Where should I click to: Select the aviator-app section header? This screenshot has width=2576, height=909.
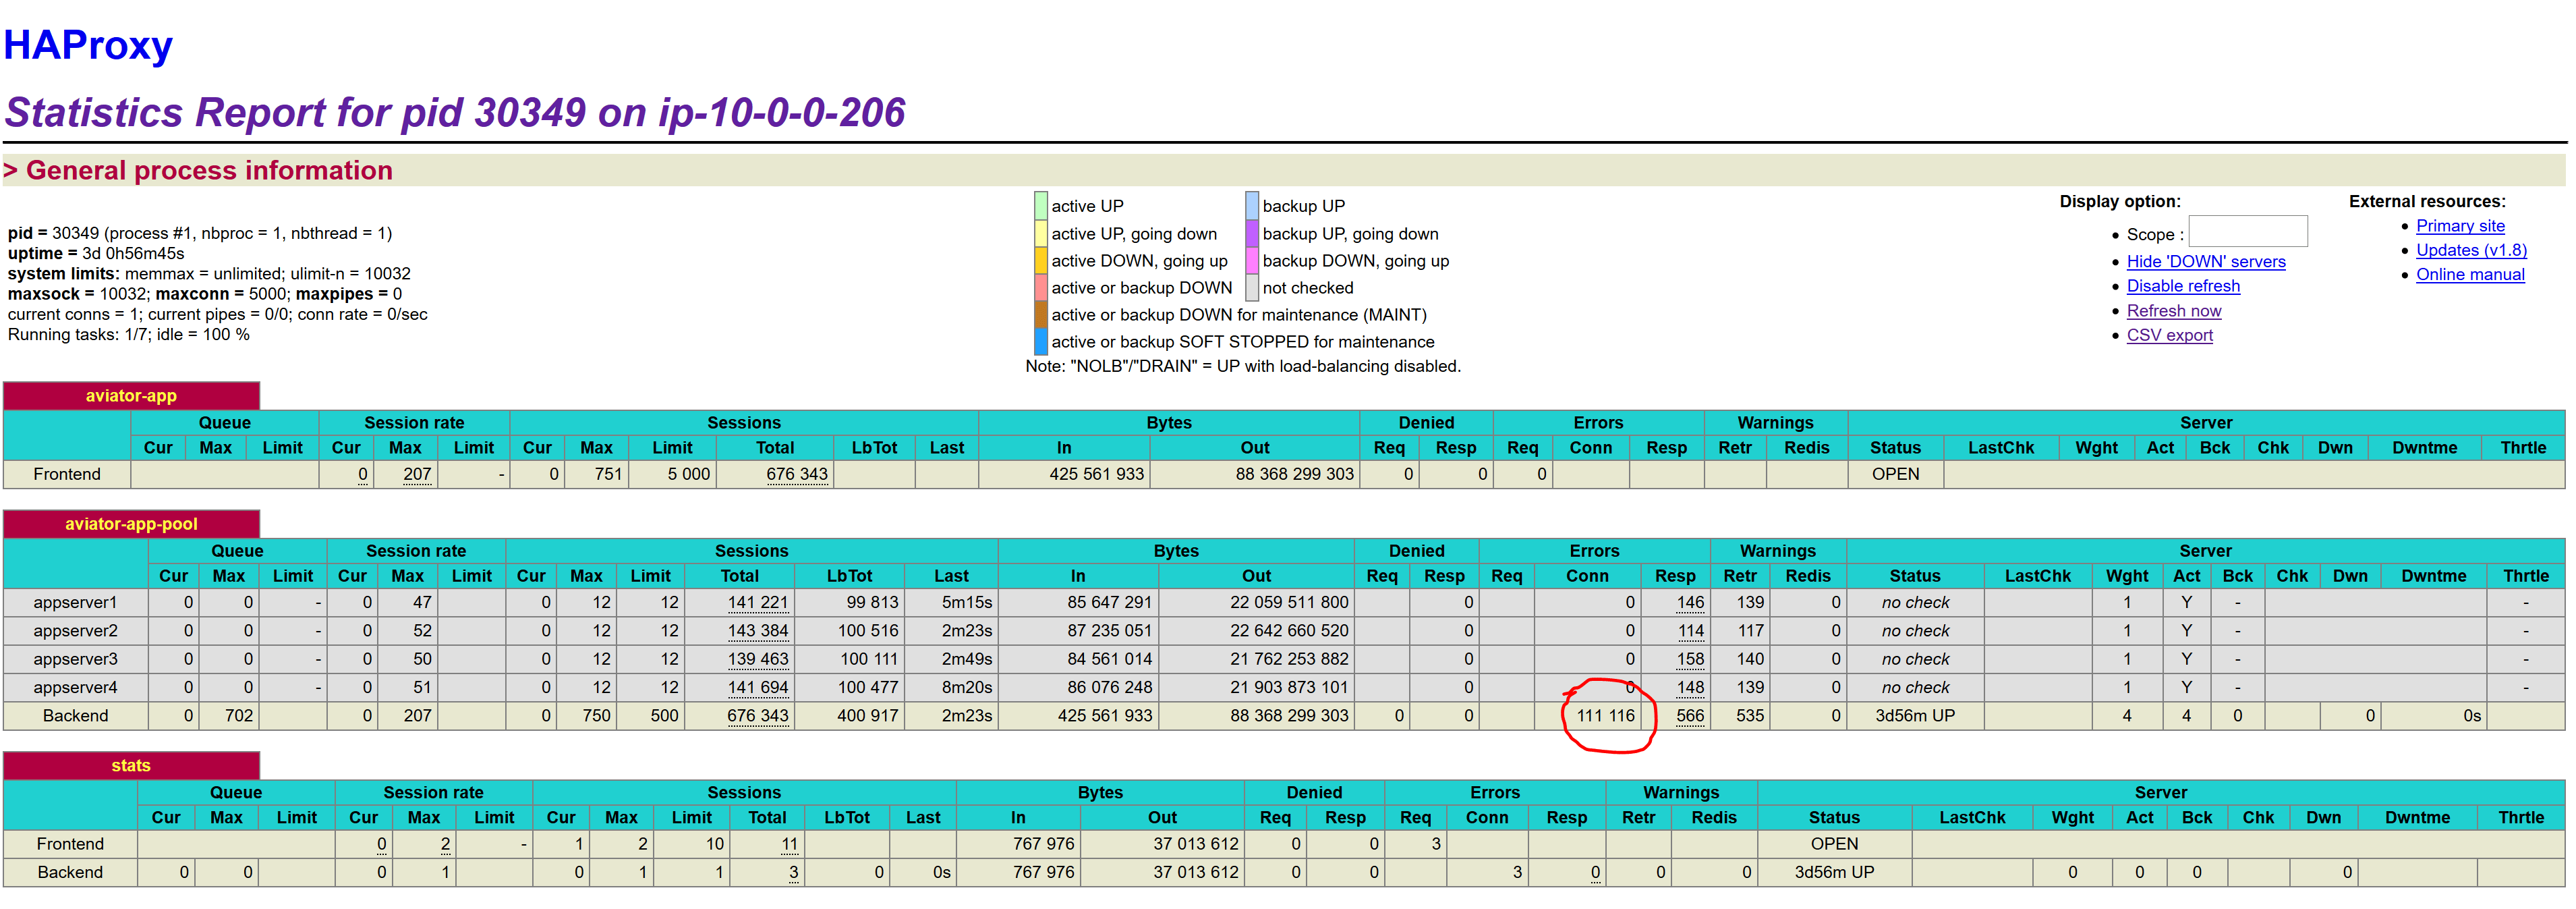point(131,396)
